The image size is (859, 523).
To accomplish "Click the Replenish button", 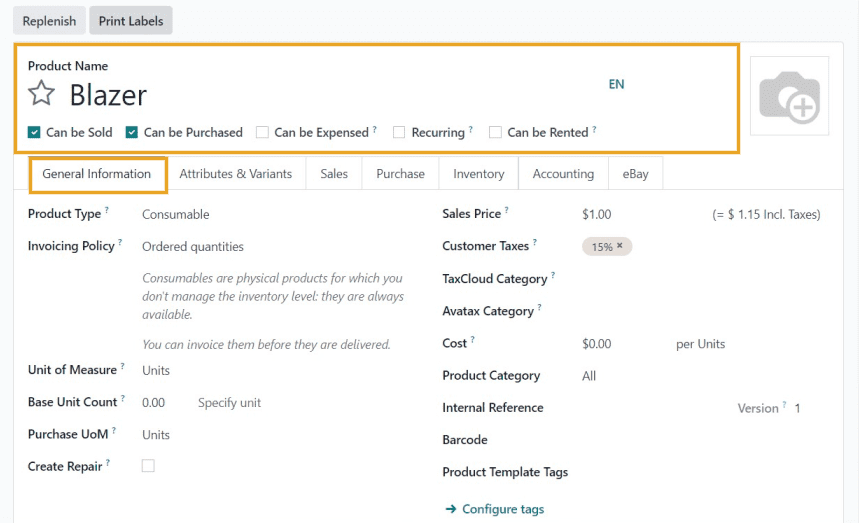I will point(49,21).
